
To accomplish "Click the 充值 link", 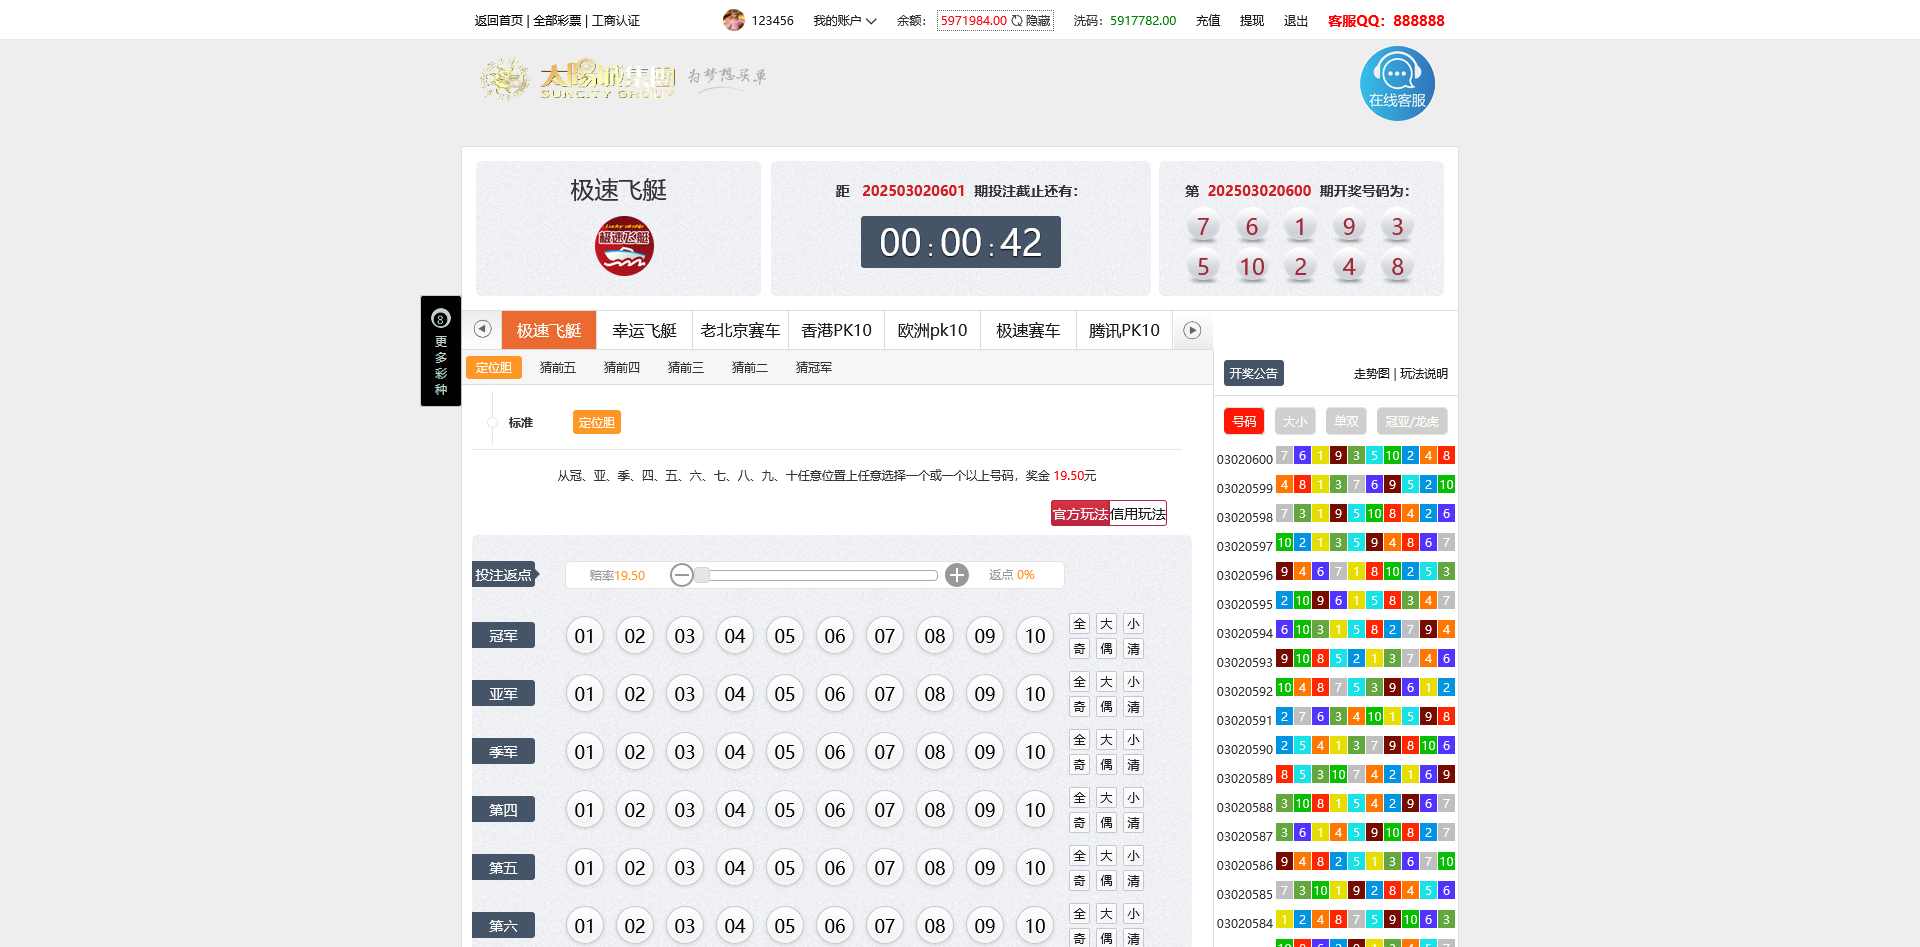I will pyautogui.click(x=1207, y=21).
